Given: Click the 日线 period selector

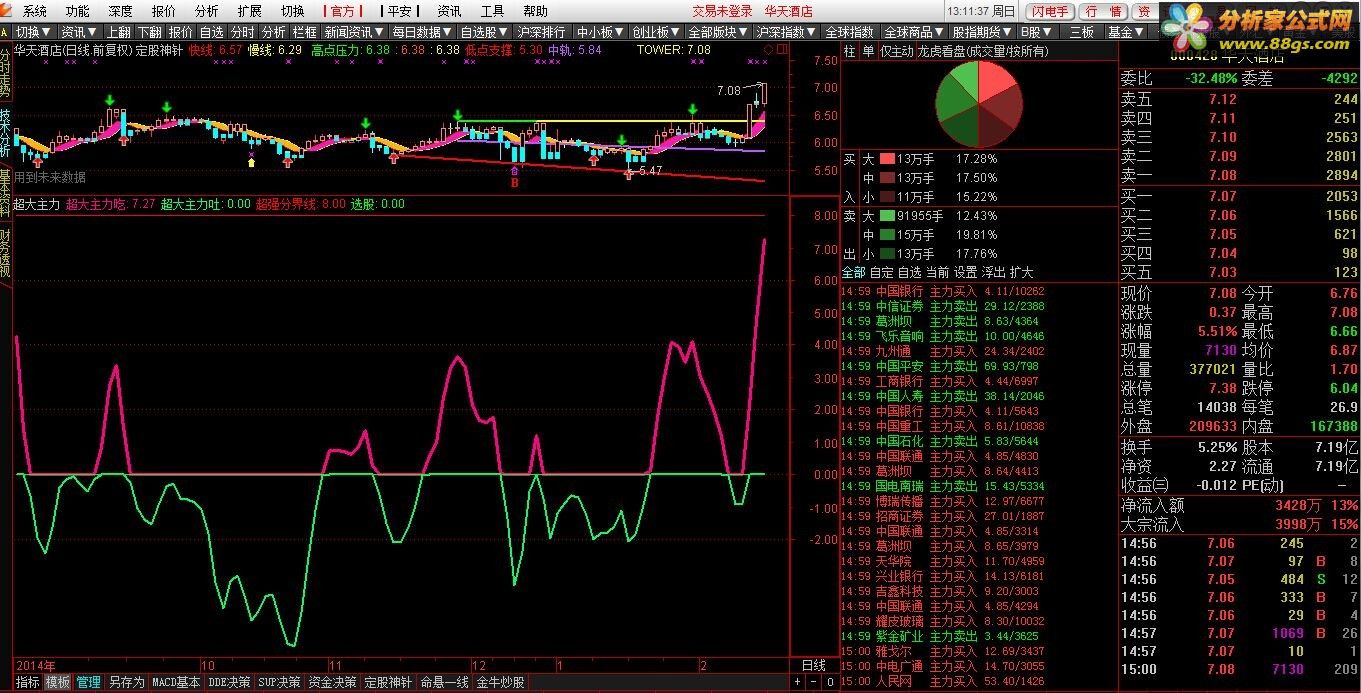Looking at the screenshot, I should coord(814,665).
